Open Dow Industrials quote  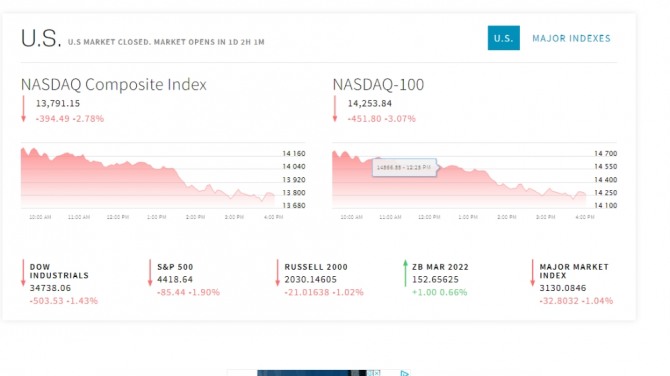pyautogui.click(x=59, y=271)
